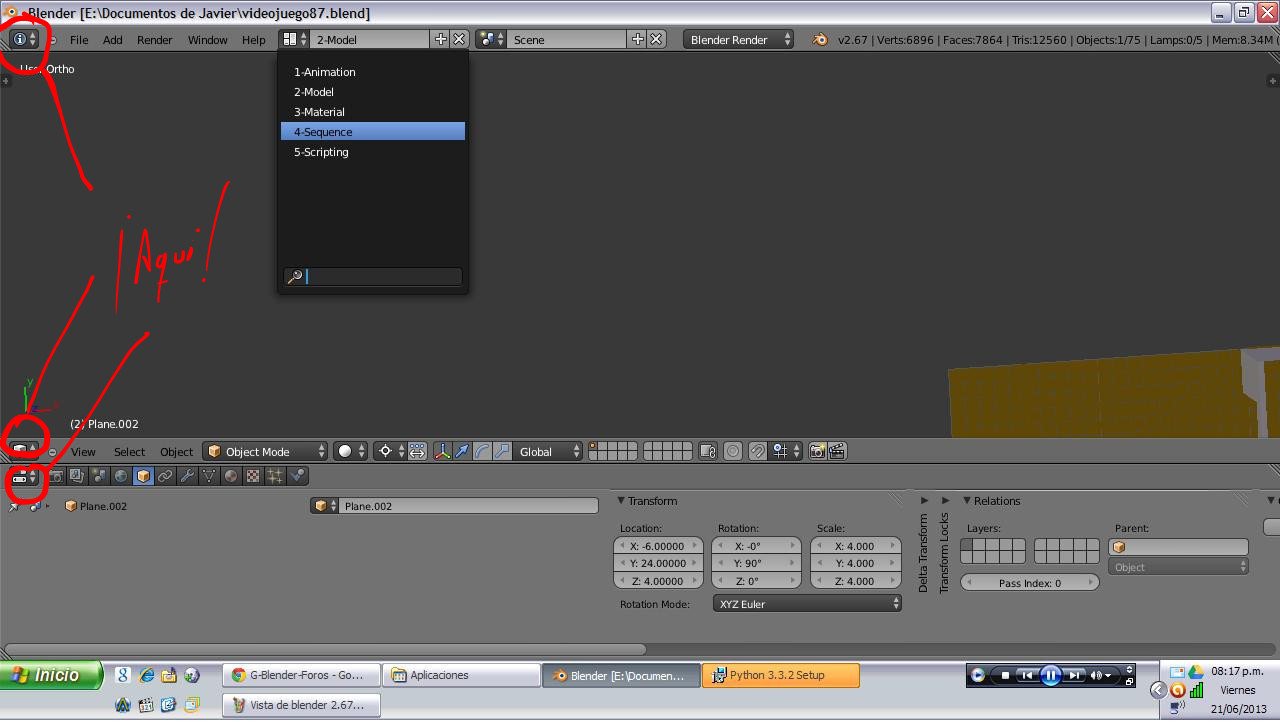Open the Global orientation dropdown
This screenshot has height=722, width=1280.
point(548,451)
